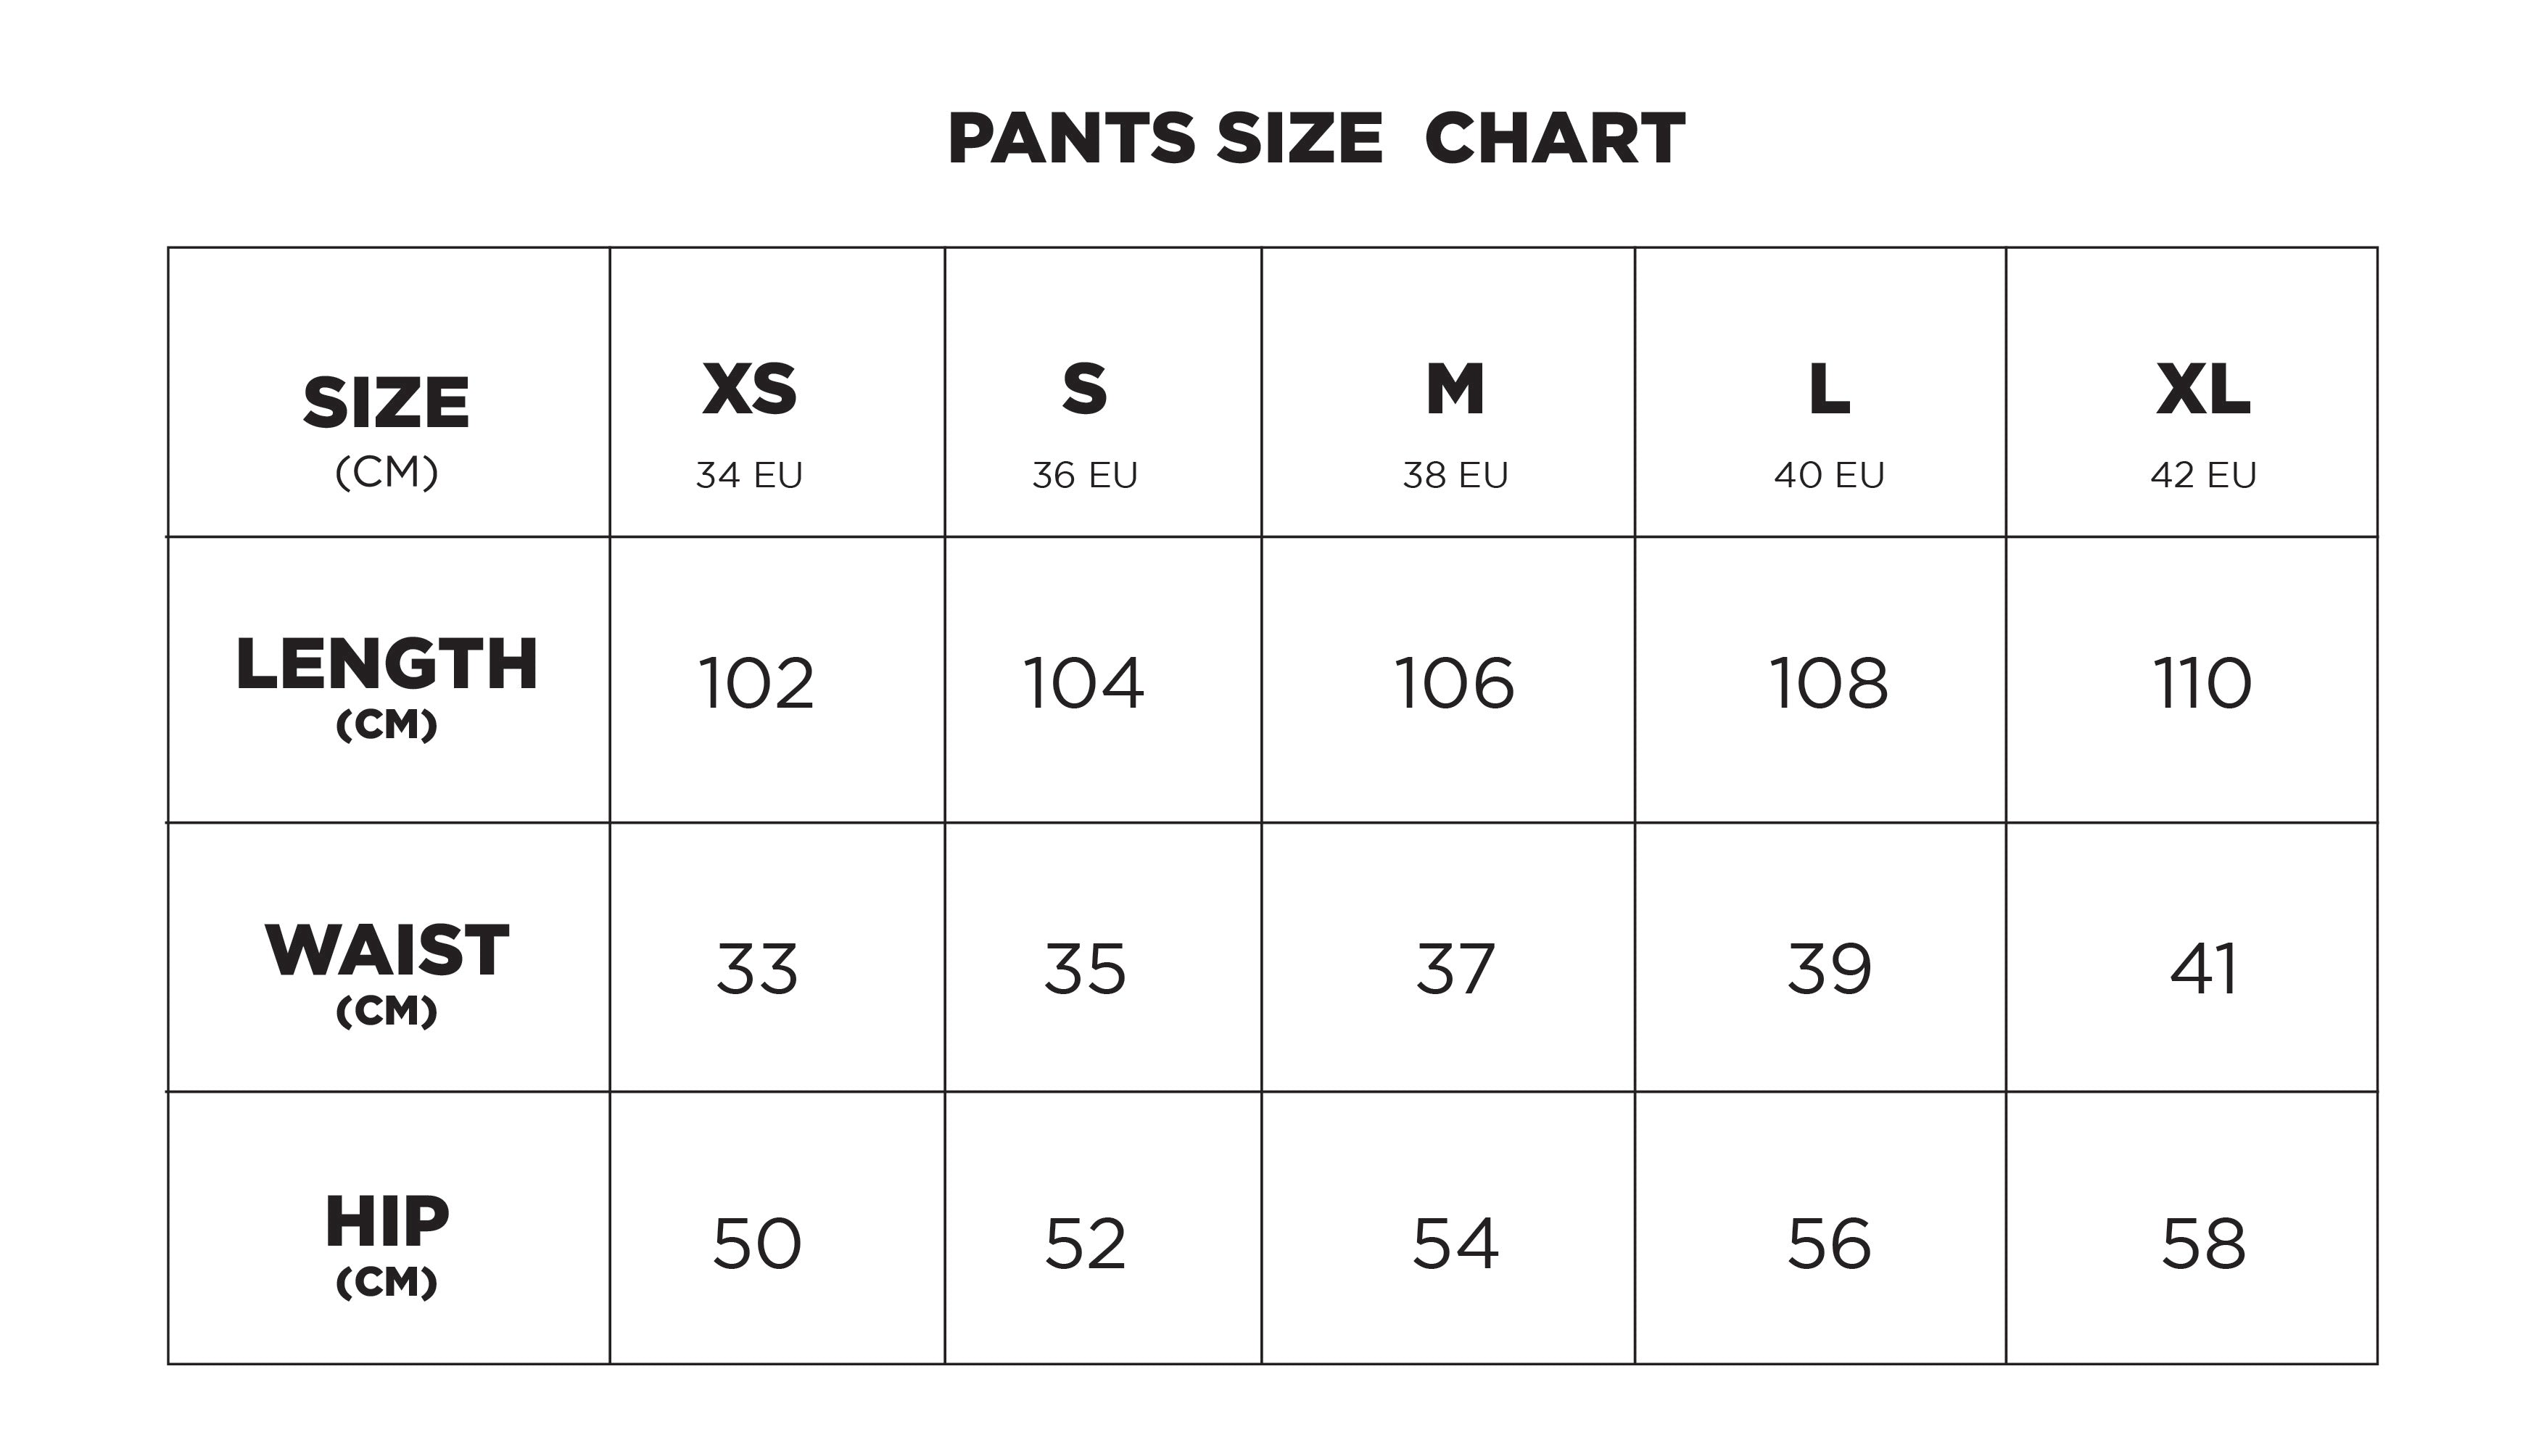Click waist value 35 for S
The width and height of the screenshot is (2544, 1456).
point(1085,969)
